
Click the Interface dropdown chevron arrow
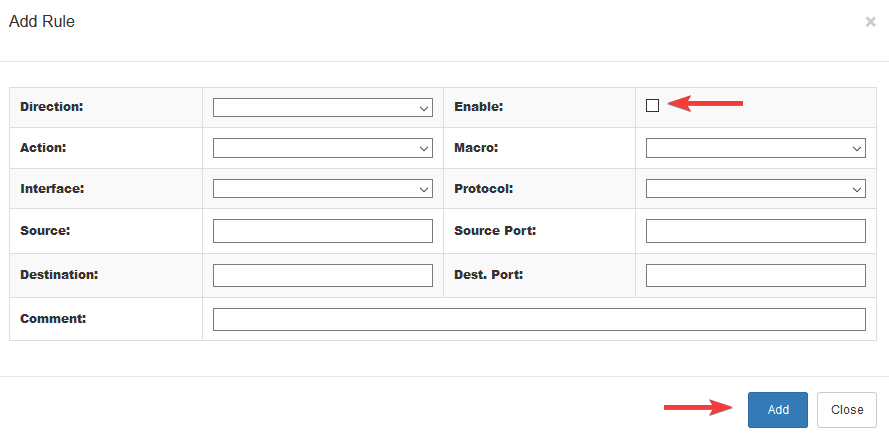(424, 189)
